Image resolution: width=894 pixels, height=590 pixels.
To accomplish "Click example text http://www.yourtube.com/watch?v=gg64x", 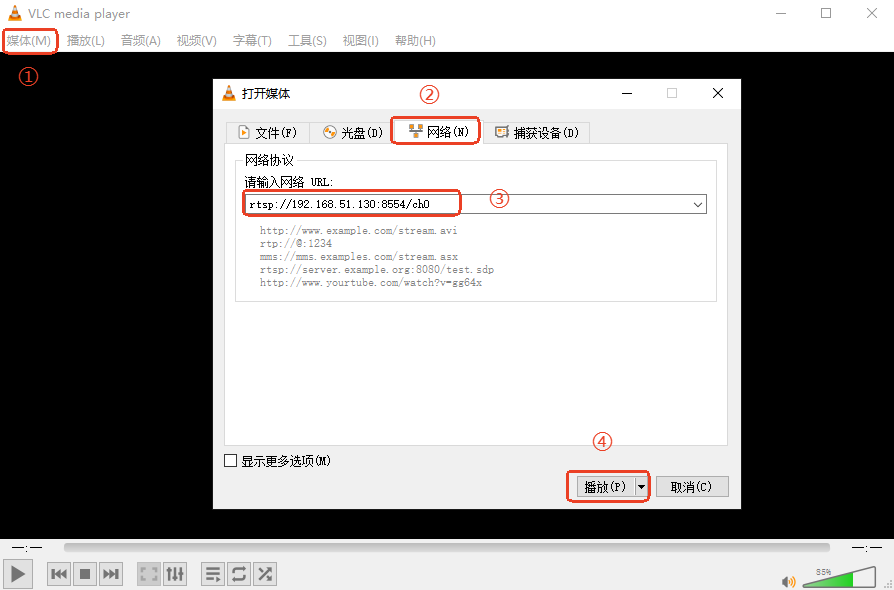I will click(x=371, y=282).
